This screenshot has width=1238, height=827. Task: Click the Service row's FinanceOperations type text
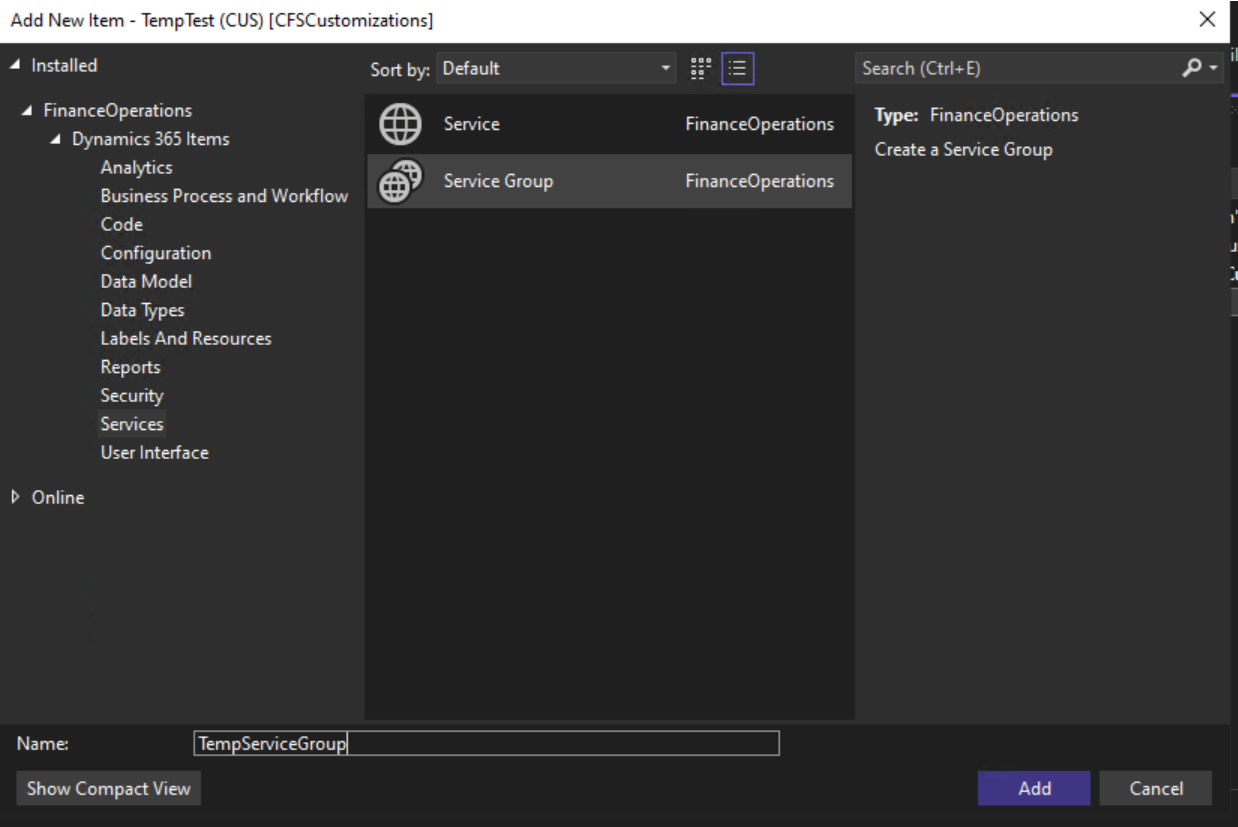point(759,124)
